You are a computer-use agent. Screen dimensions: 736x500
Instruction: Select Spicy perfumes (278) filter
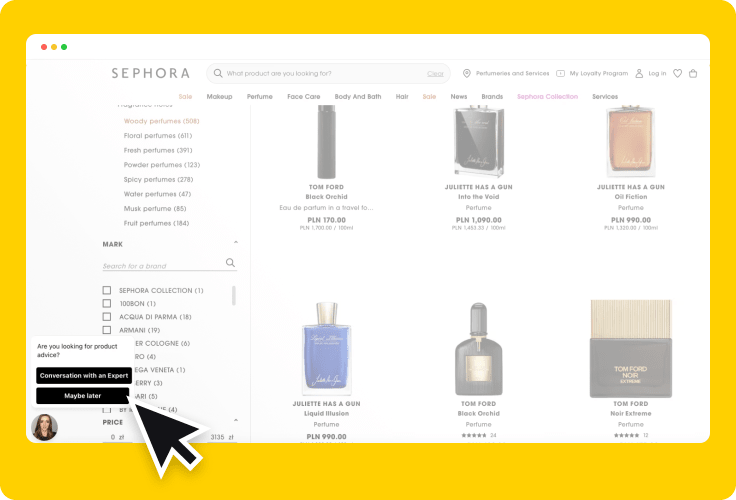coord(158,179)
